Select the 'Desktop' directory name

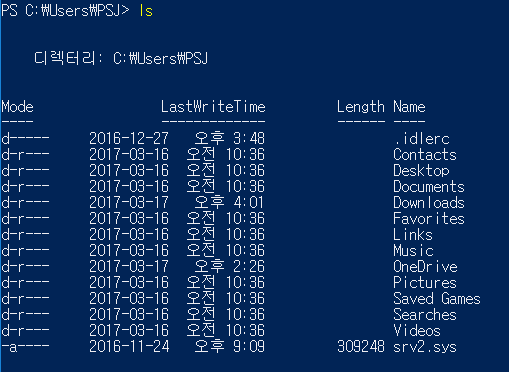point(421,171)
